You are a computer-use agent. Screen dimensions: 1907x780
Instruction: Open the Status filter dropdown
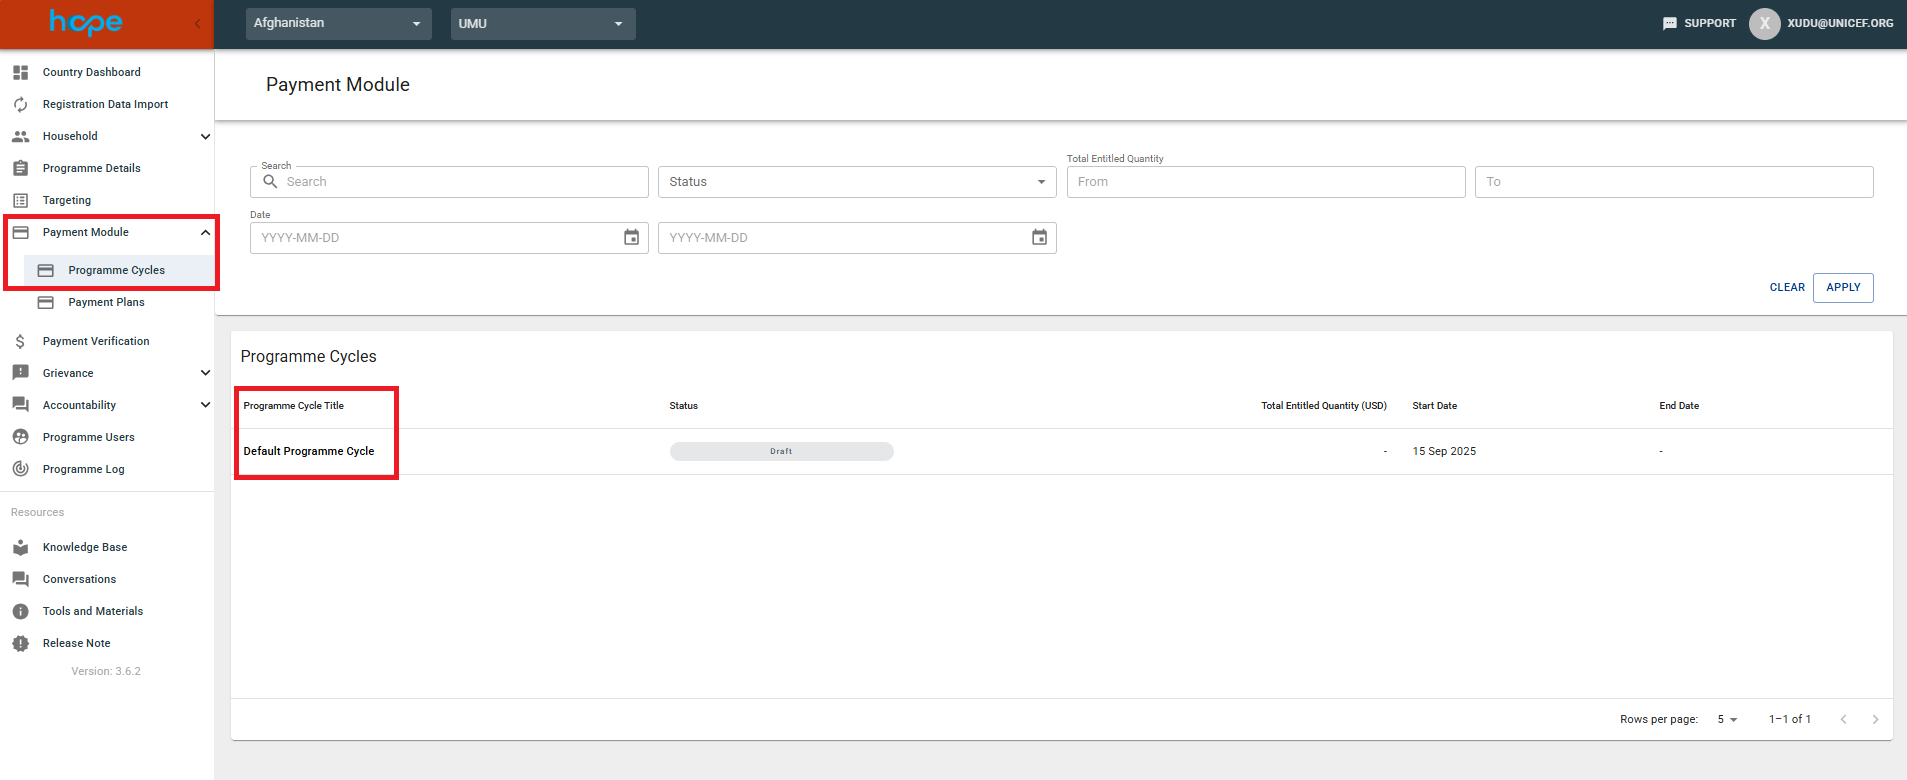(x=856, y=182)
